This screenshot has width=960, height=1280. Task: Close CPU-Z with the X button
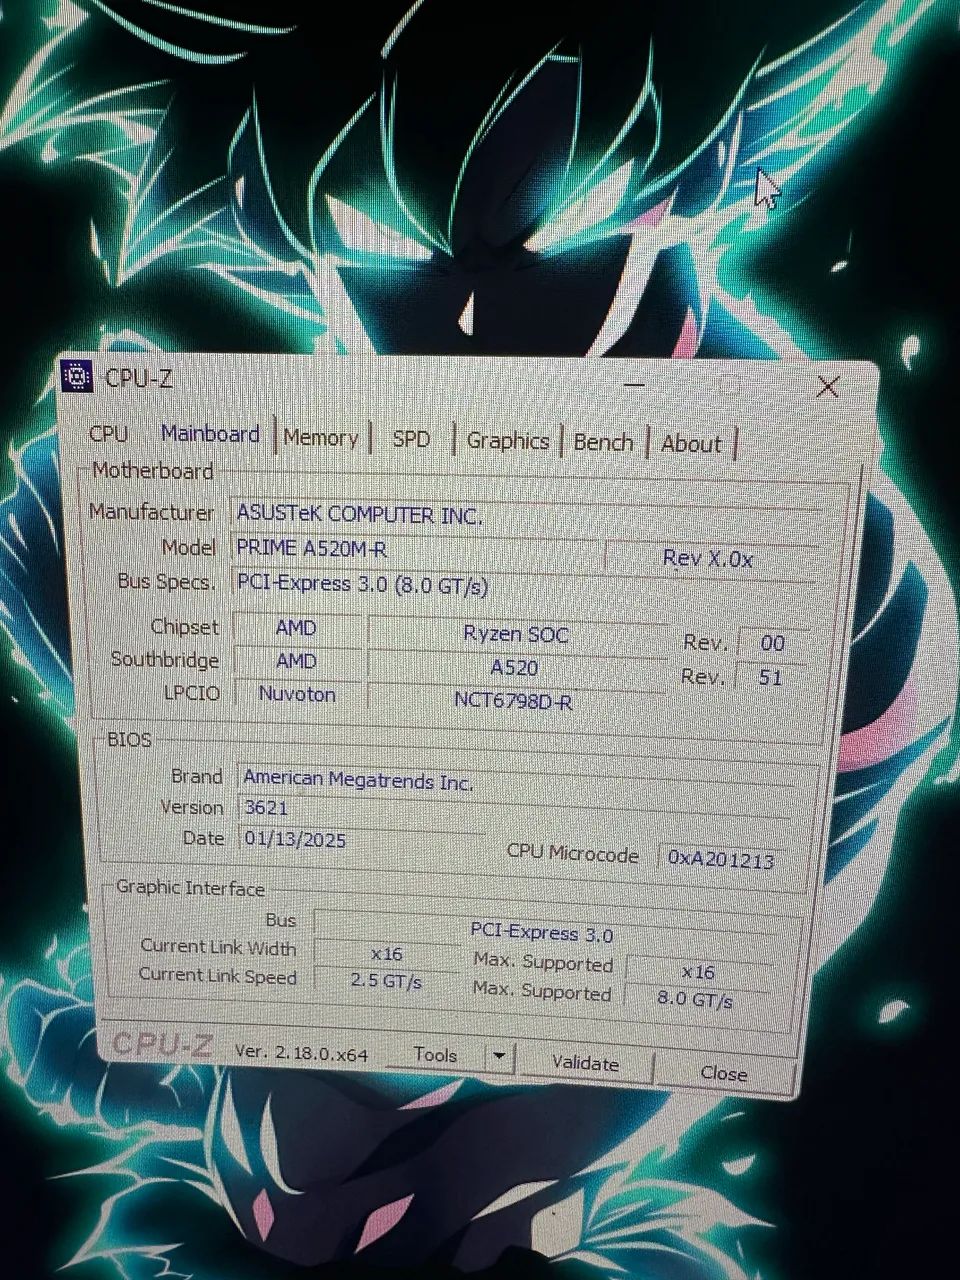click(x=827, y=386)
